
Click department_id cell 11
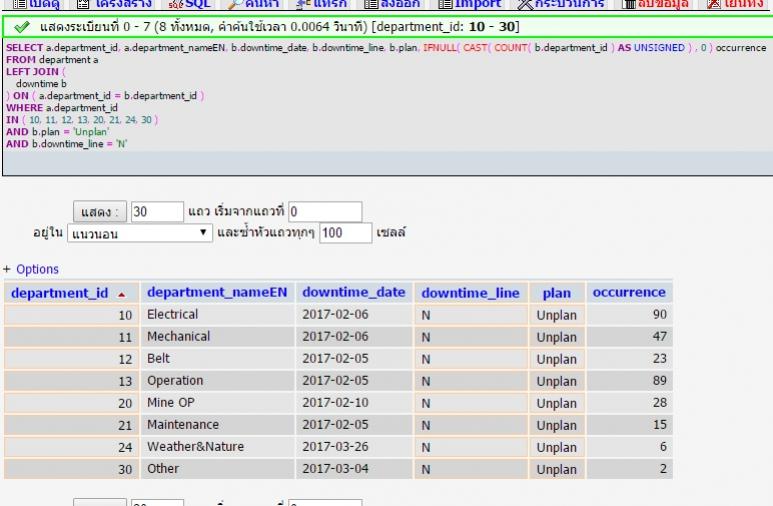[71, 337]
